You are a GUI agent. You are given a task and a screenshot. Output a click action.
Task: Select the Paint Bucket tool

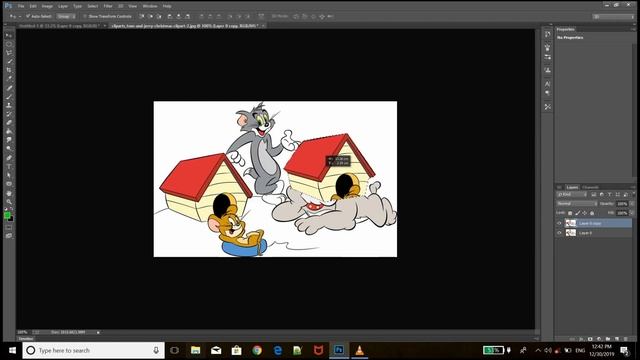(x=9, y=131)
